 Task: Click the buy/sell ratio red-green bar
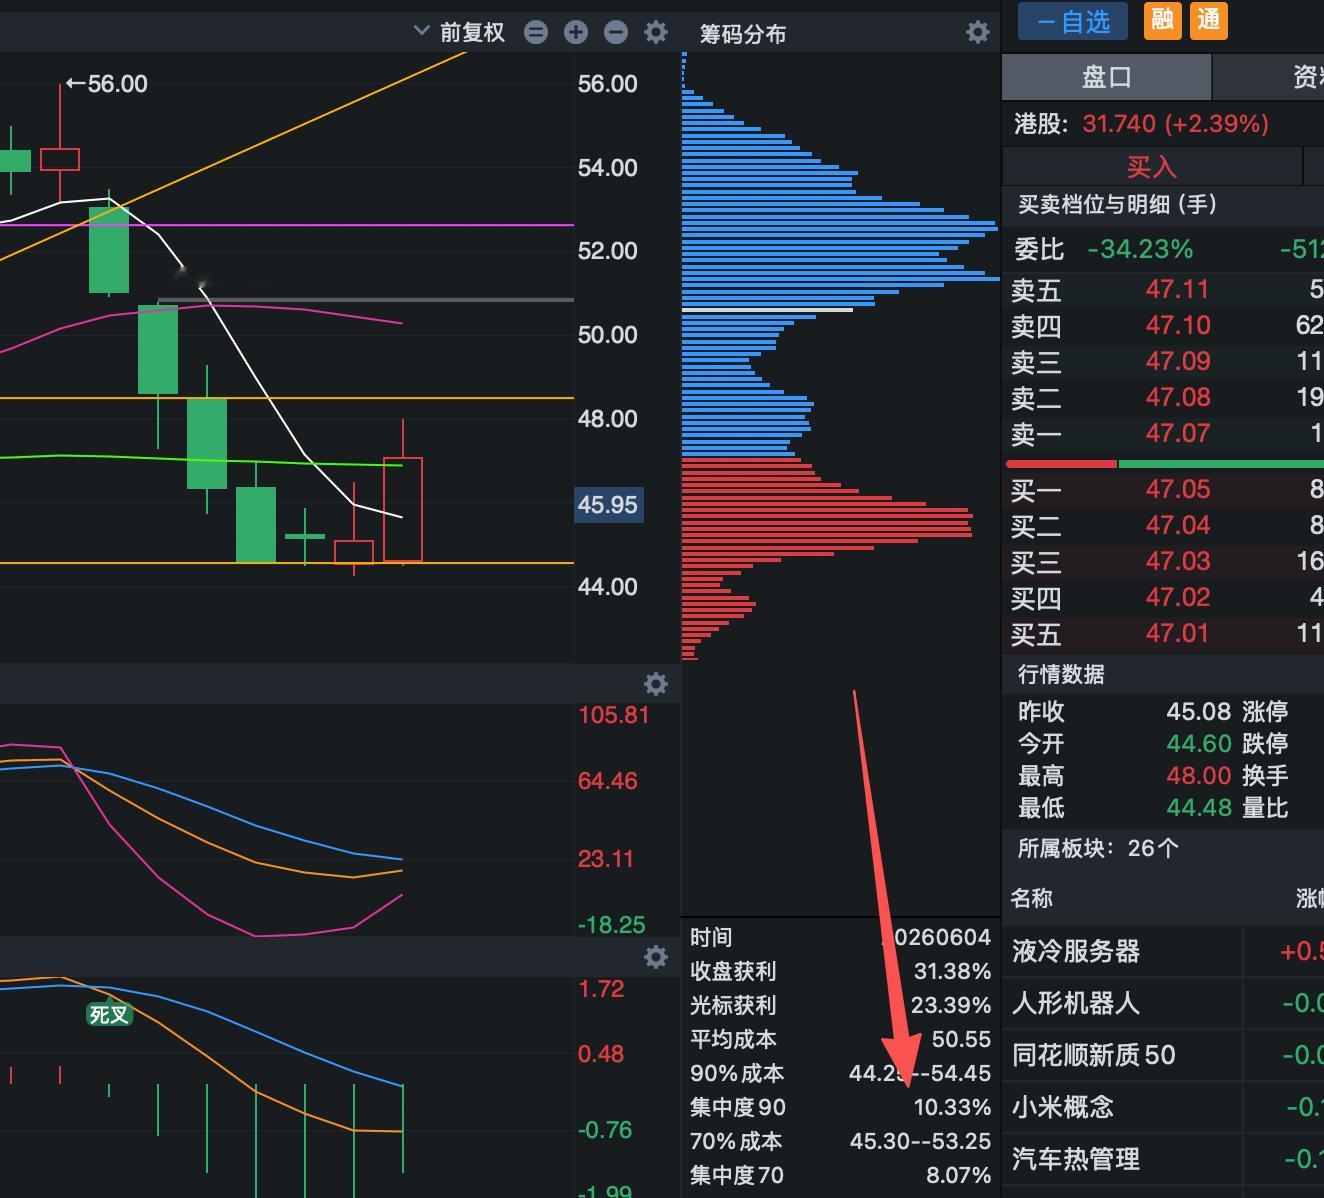click(x=1165, y=464)
